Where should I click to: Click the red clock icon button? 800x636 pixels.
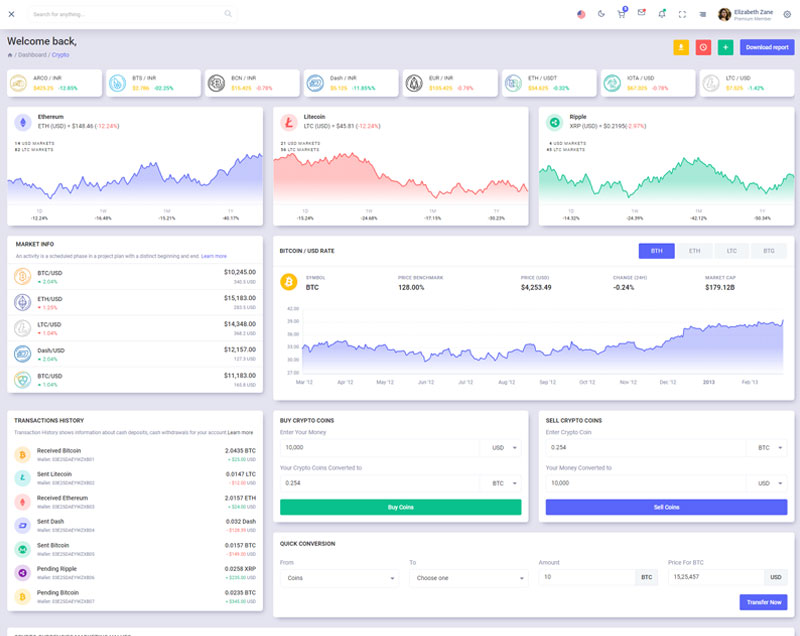(x=703, y=47)
